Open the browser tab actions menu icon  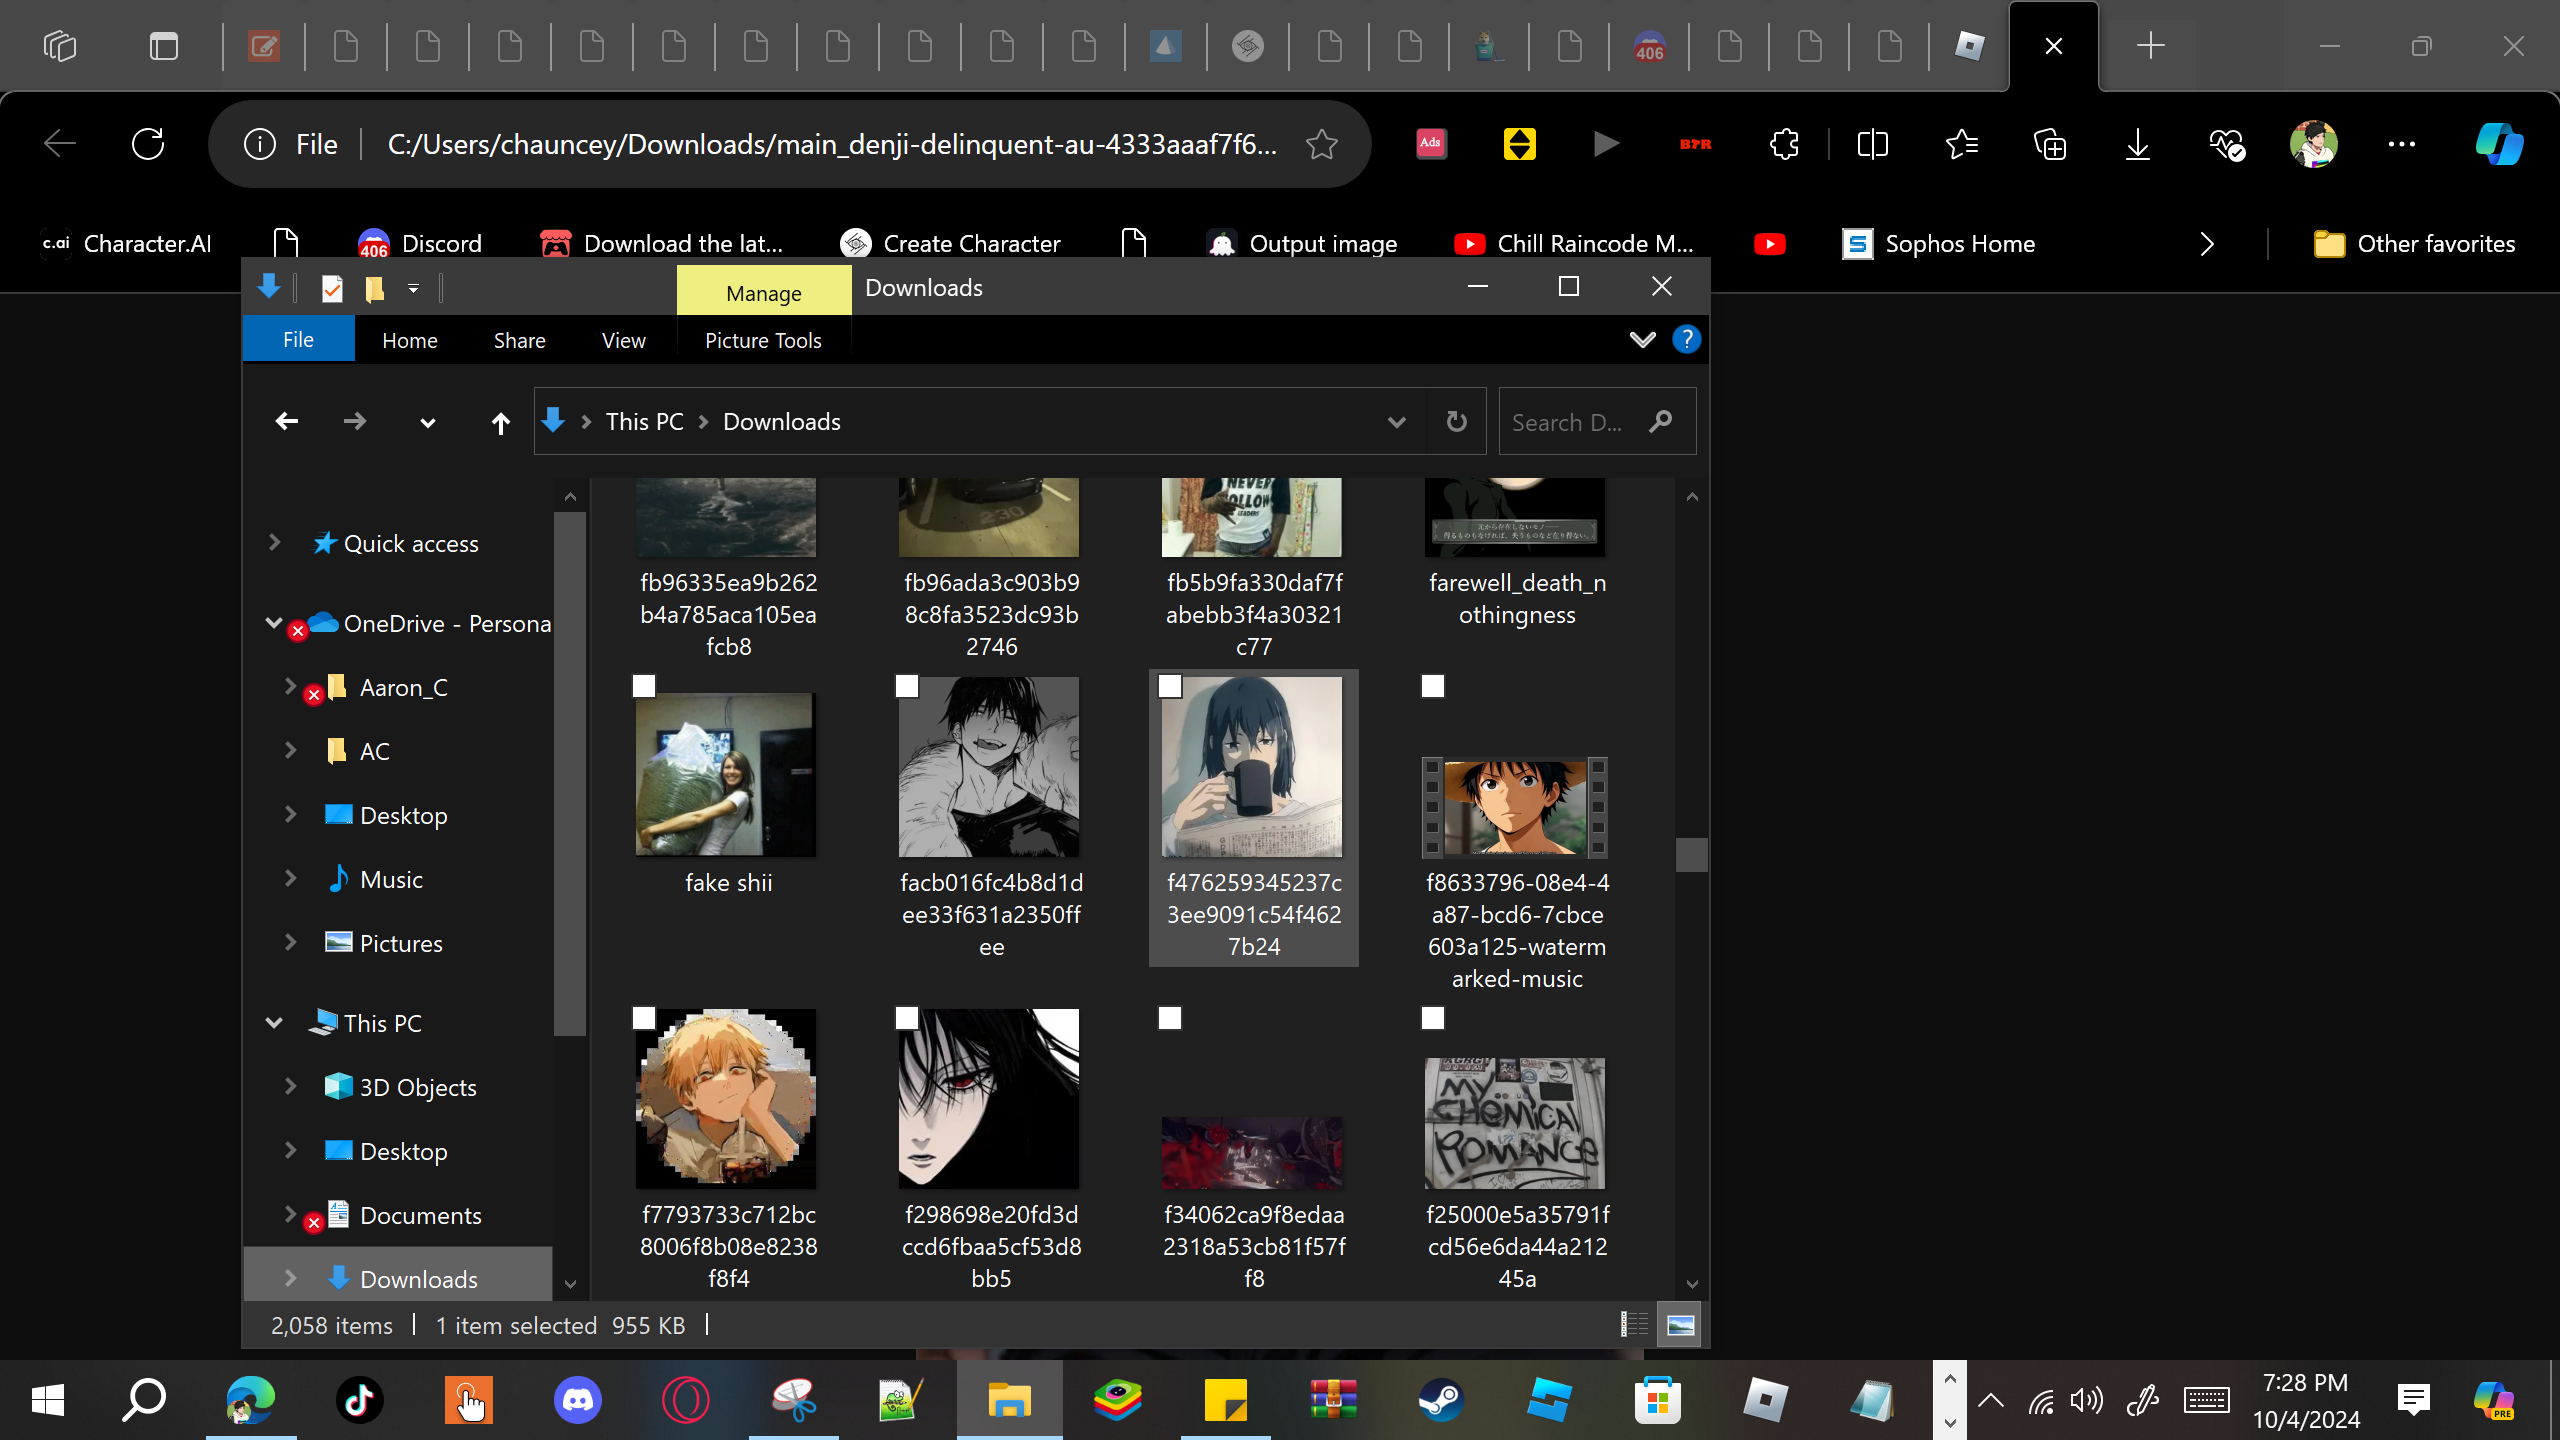164,46
